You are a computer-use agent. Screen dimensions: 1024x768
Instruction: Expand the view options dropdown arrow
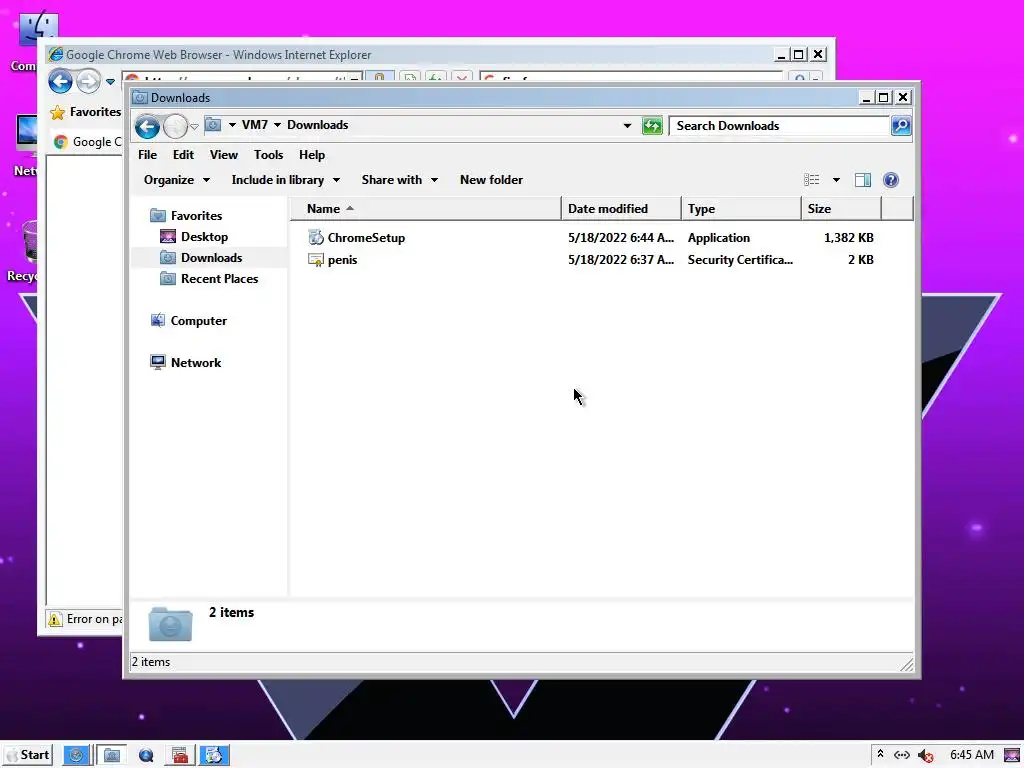pos(836,180)
